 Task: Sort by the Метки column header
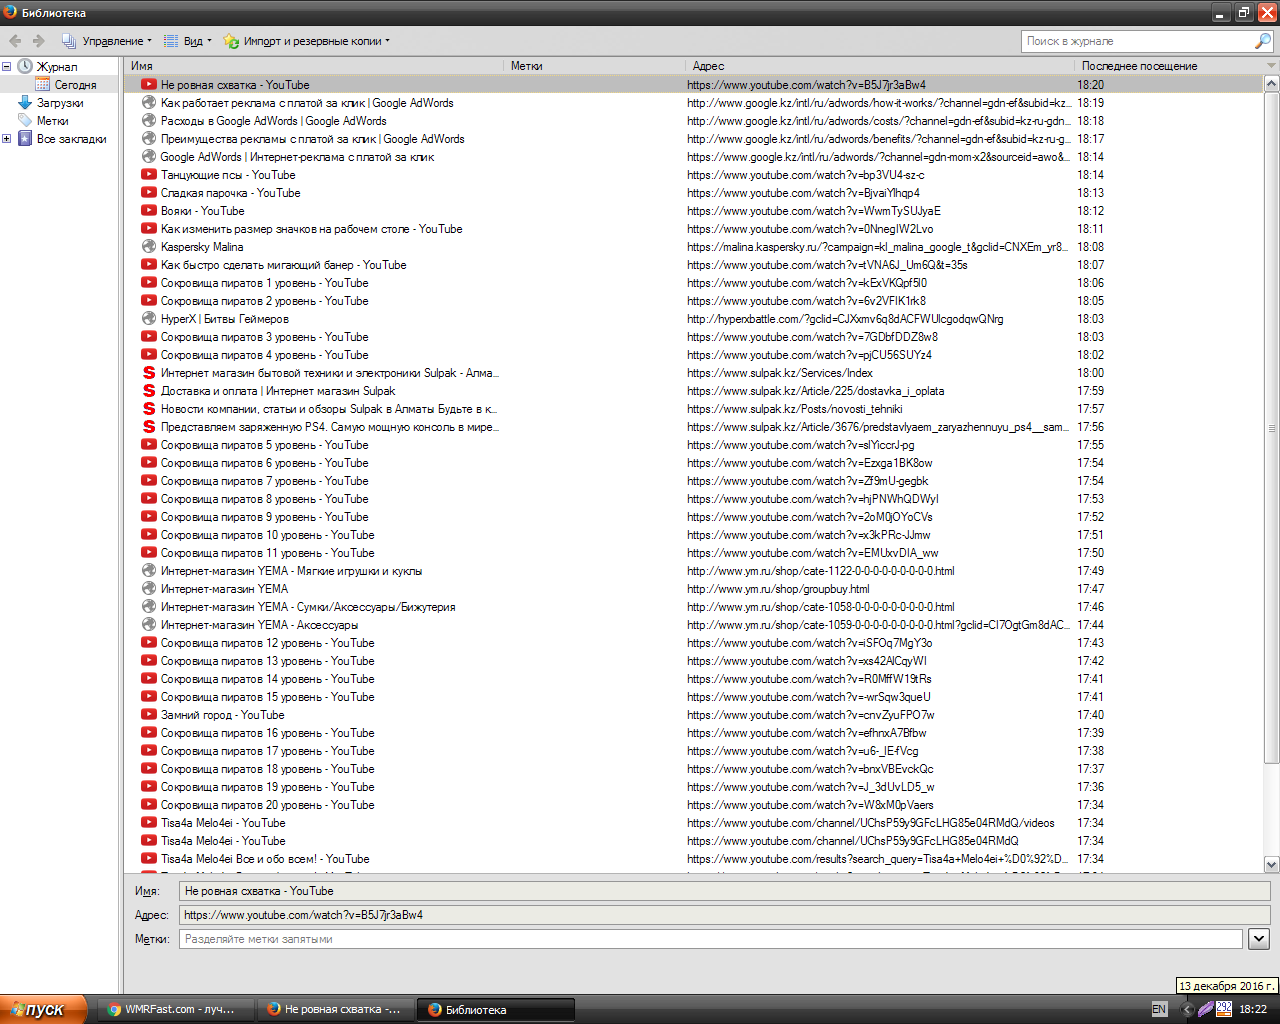pyautogui.click(x=595, y=66)
